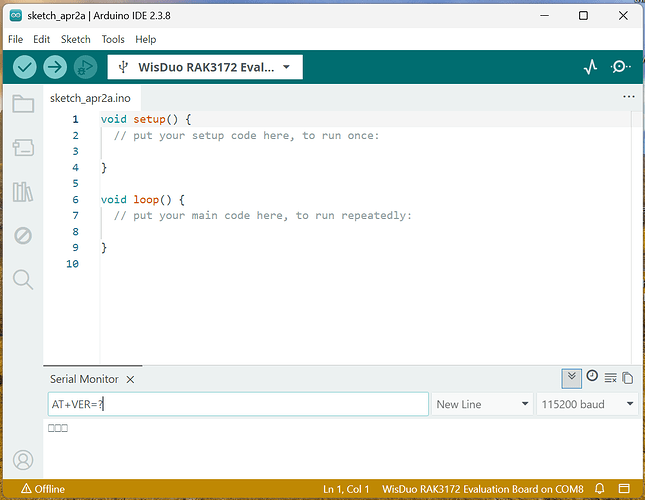The image size is (645, 500).
Task: Click the serial message input field
Action: tap(238, 404)
